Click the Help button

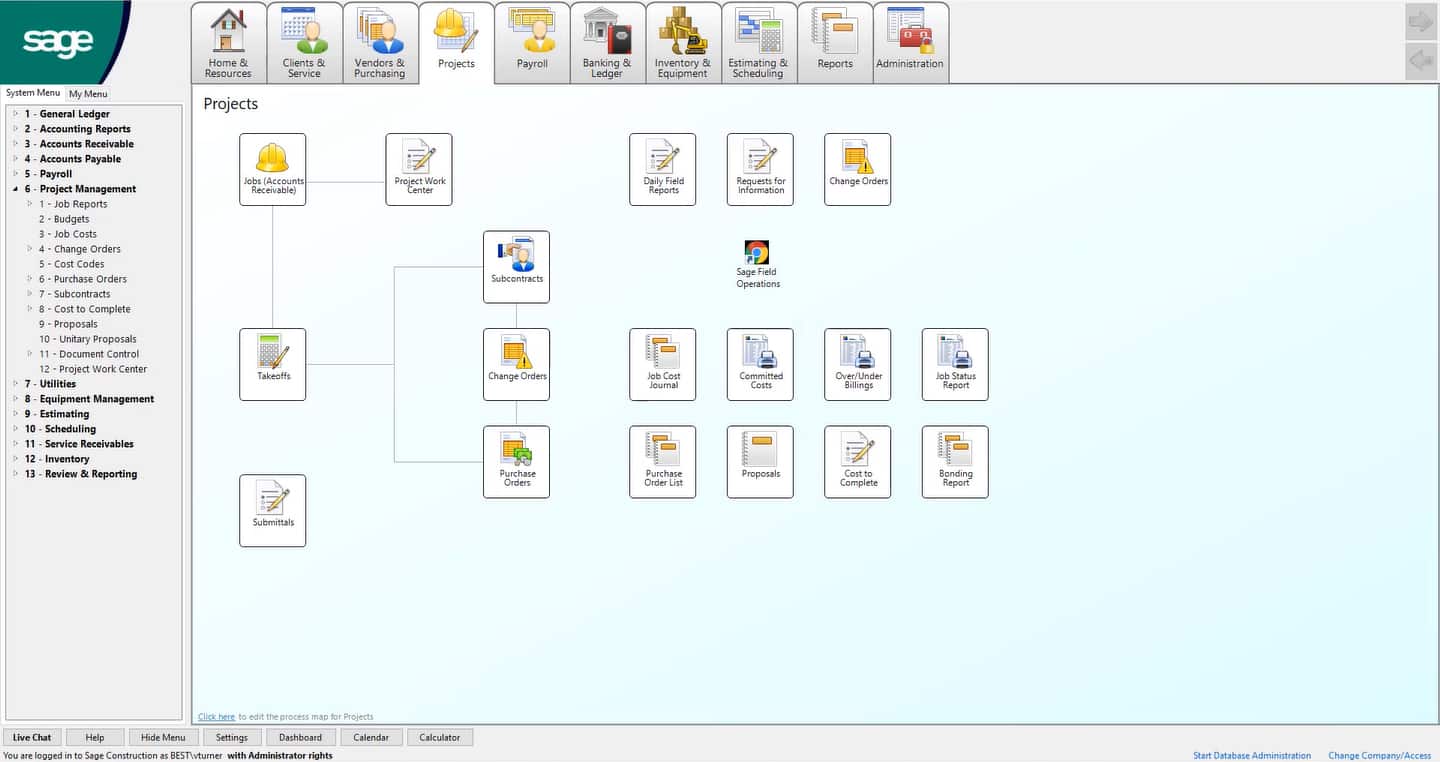[x=95, y=737]
